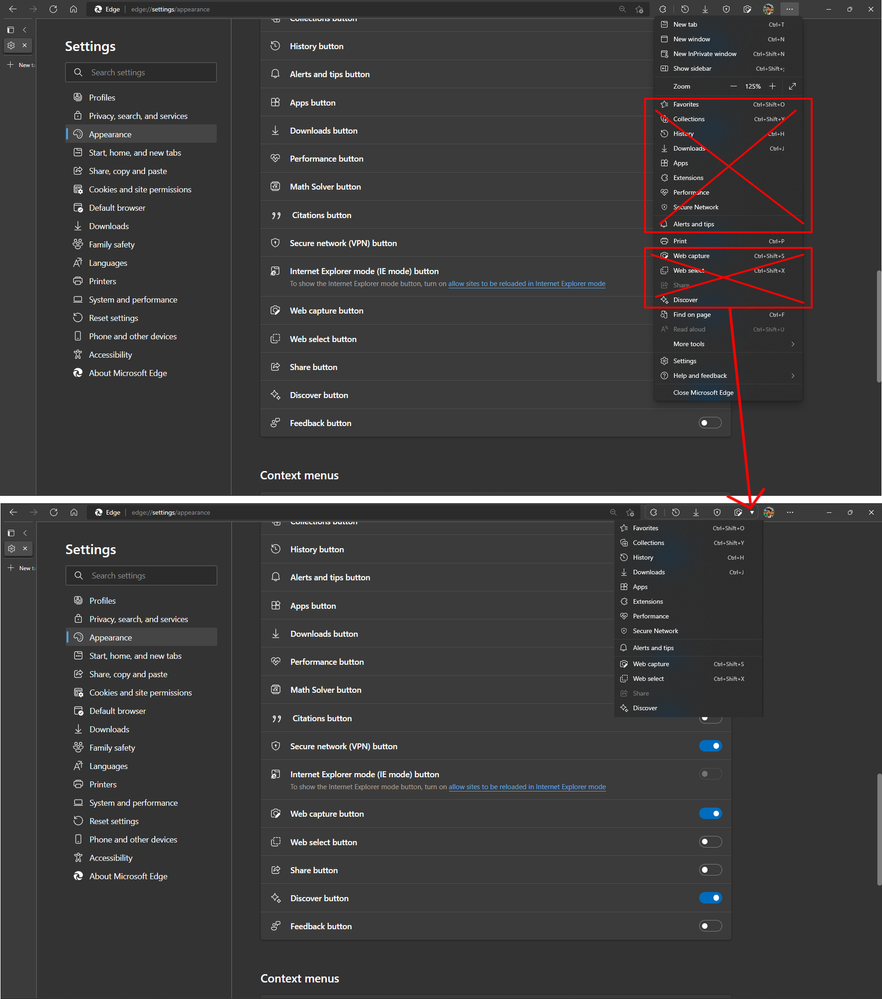The width and height of the screenshot is (882, 999).
Task: Click page scrollbar thumb in top screenshot
Action: (879, 326)
